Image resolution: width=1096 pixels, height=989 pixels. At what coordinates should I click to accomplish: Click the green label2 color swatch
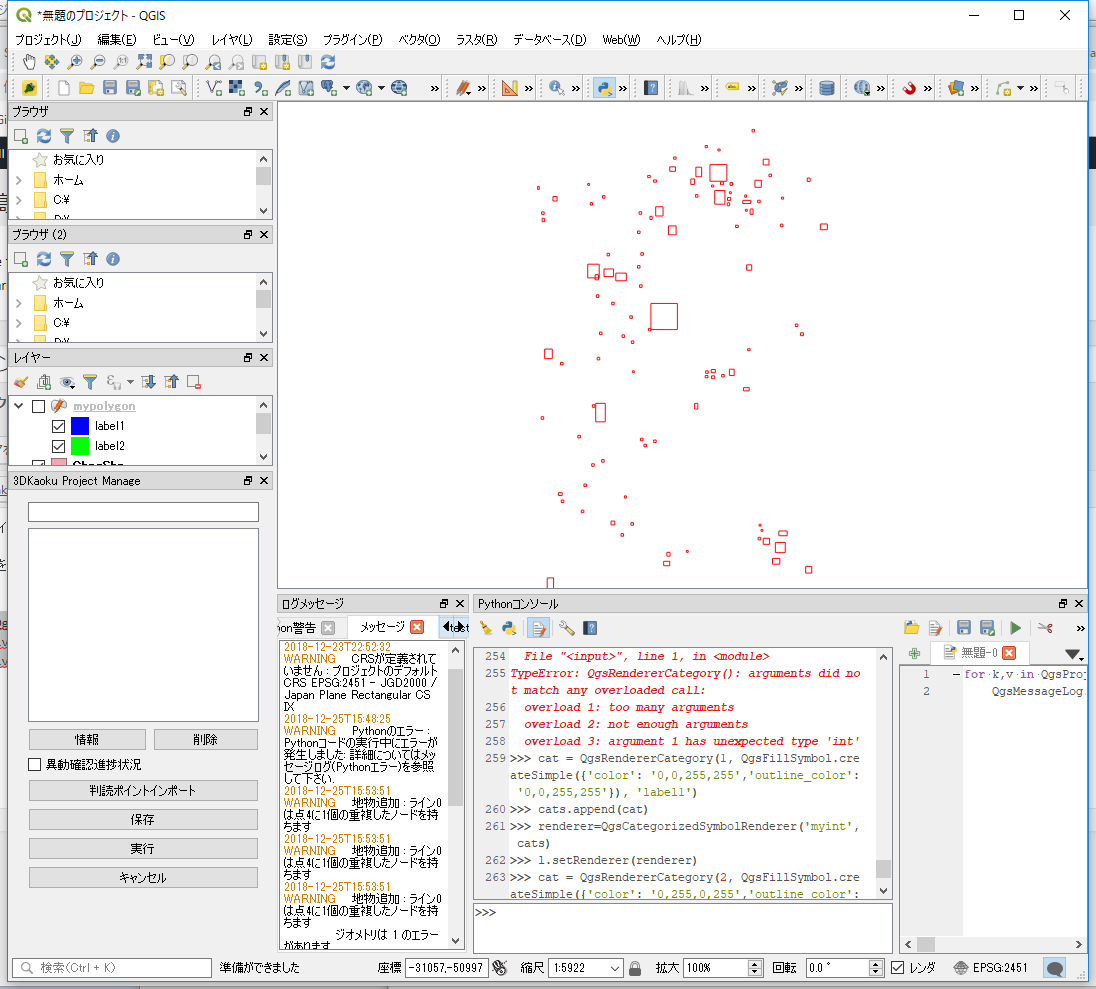(x=80, y=446)
